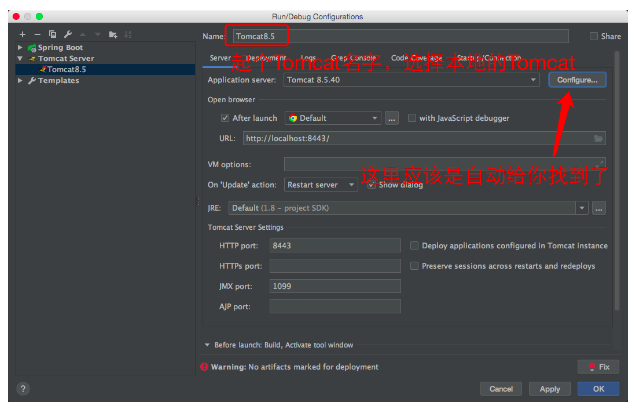
Task: Collapse Before launch section
Action: tap(207, 345)
